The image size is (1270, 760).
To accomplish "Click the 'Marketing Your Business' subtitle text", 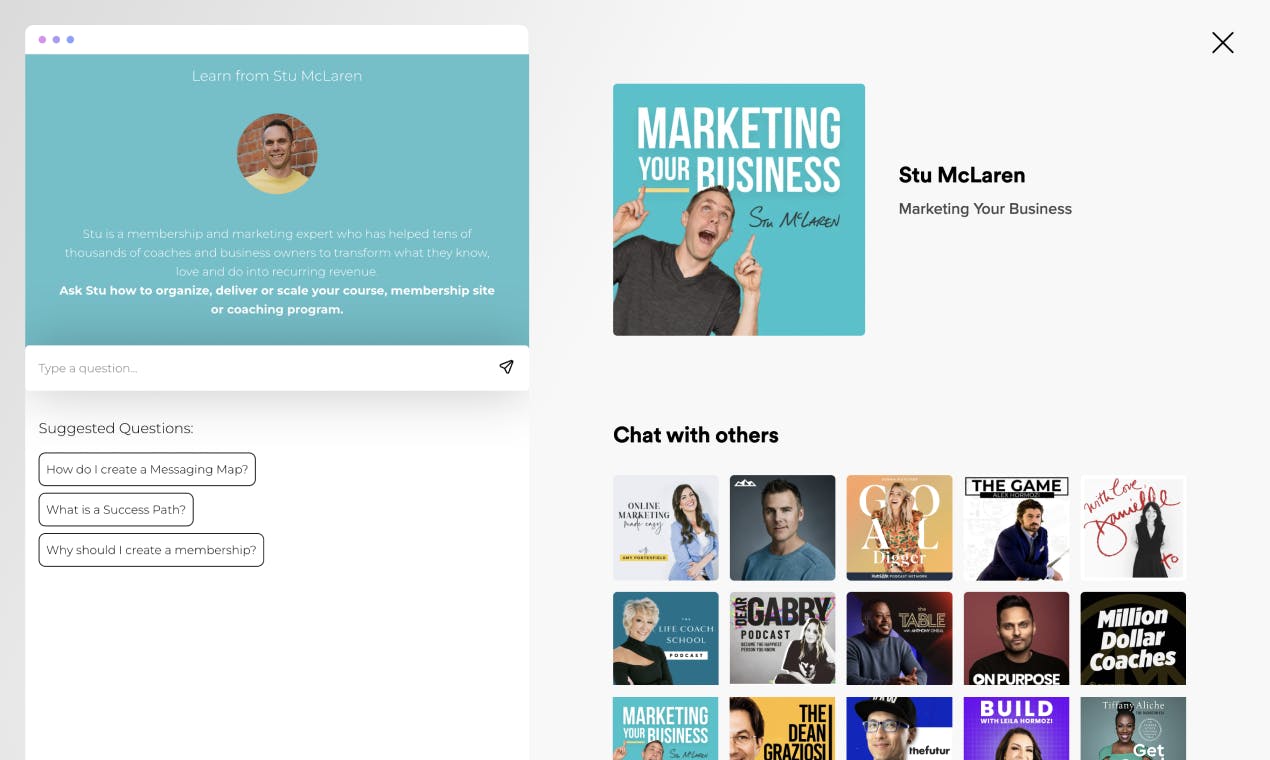I will coord(985,209).
